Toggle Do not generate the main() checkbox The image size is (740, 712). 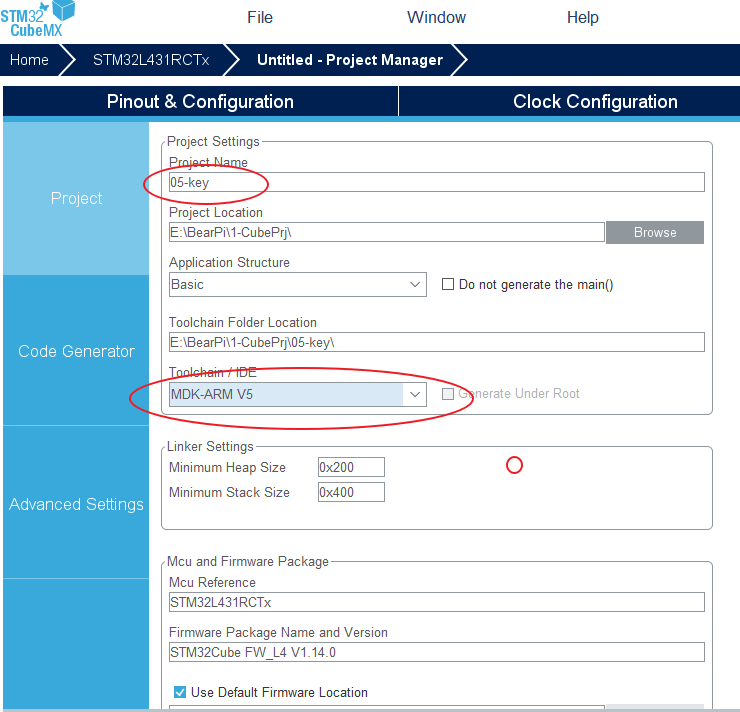tap(447, 284)
